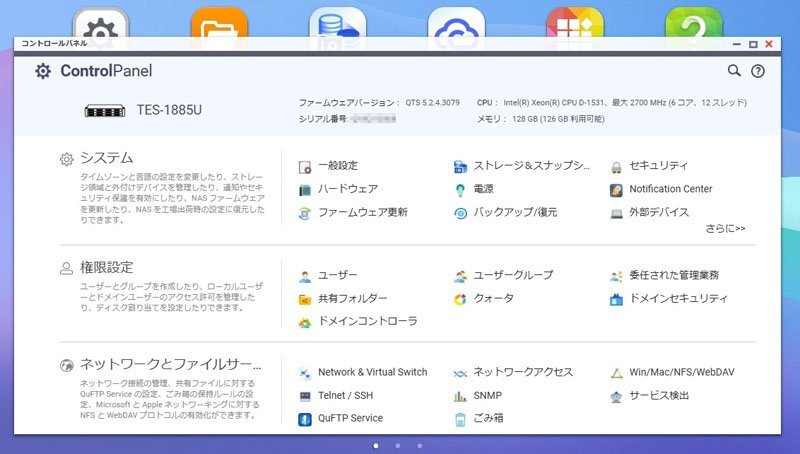Open the Notification Center icon
The height and width of the screenshot is (454, 800).
(616, 190)
